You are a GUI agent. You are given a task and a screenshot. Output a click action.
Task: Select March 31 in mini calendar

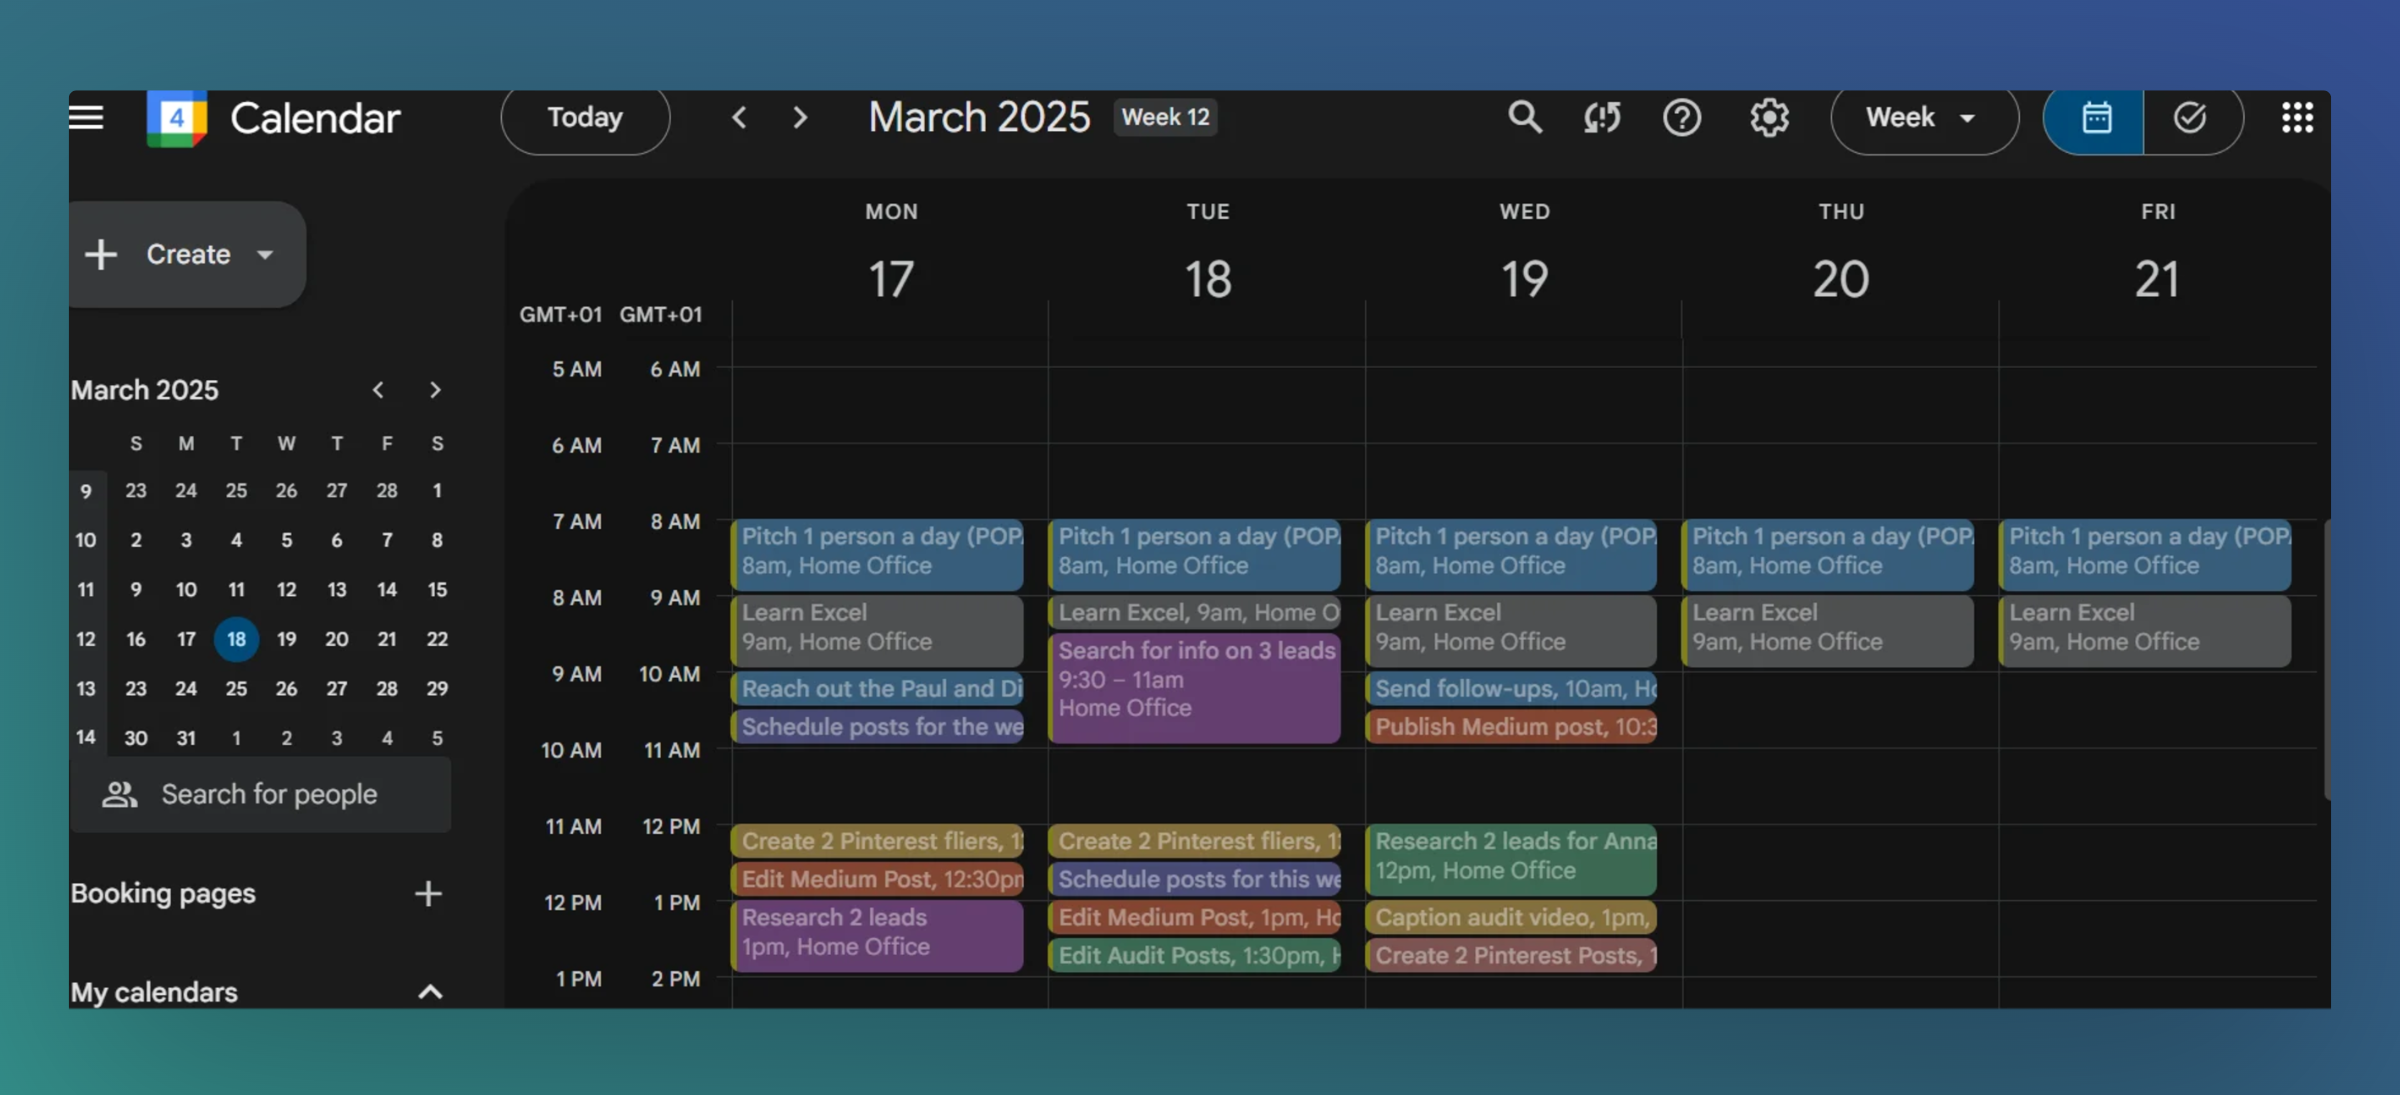(186, 738)
